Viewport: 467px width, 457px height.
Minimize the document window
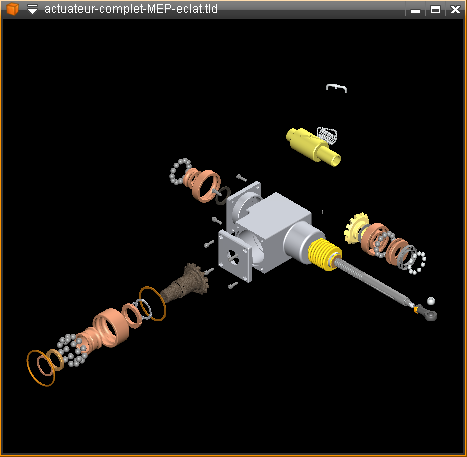point(415,10)
